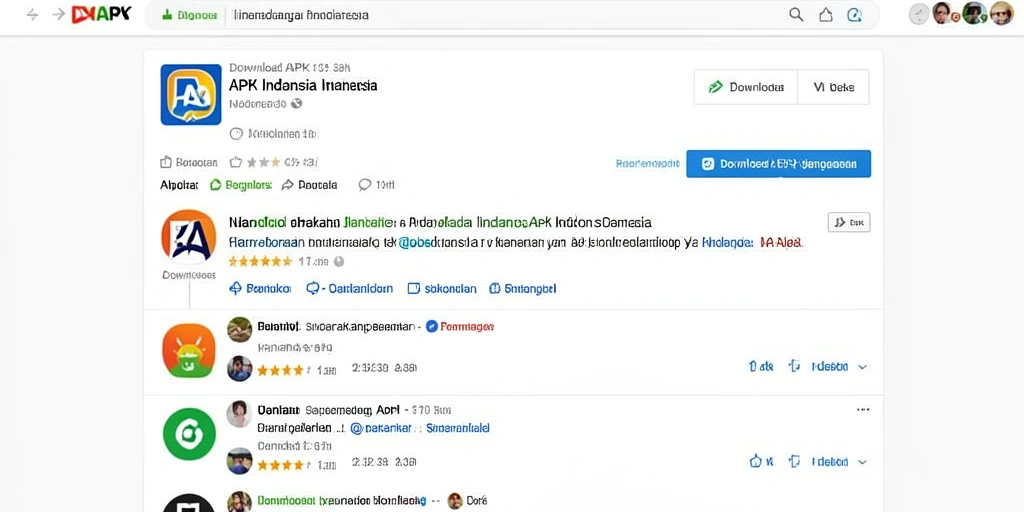Click the Reonenooot link beside blue button
This screenshot has height=512, width=1024.
click(647, 164)
